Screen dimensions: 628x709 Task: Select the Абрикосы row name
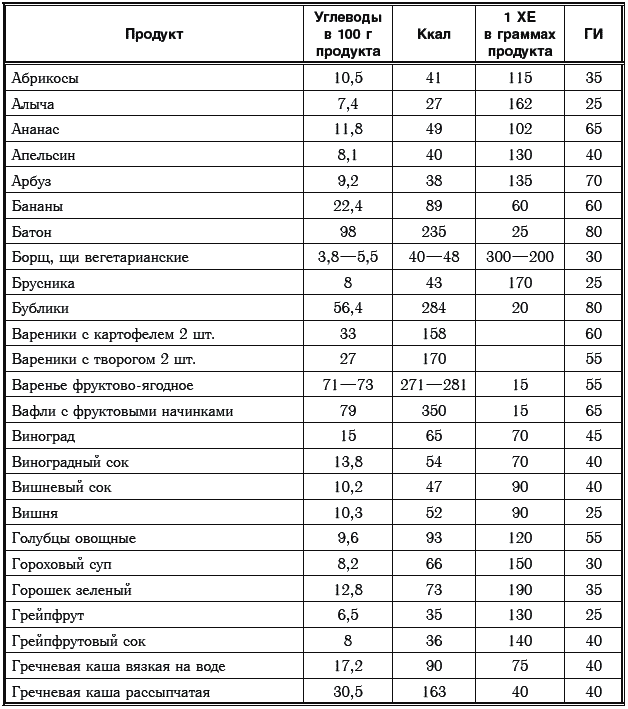point(45,78)
